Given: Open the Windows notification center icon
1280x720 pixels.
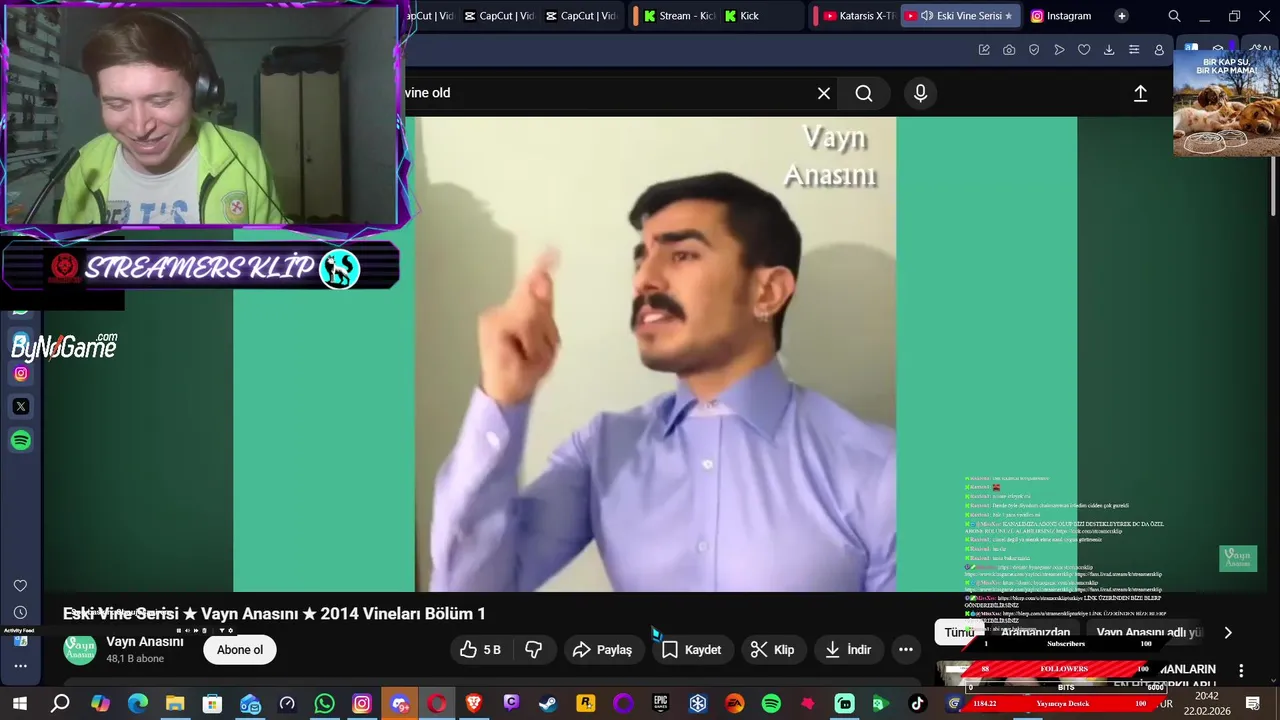Looking at the screenshot, I should pyautogui.click(x=1254, y=703).
